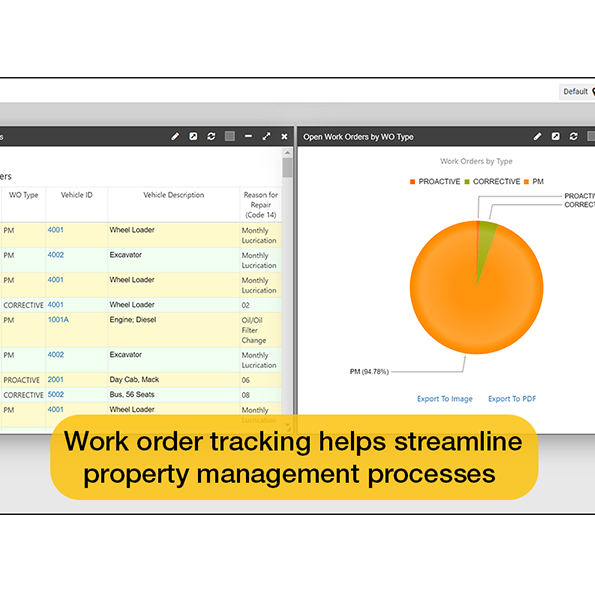Click the table's scrollbar up arrow
The width and height of the screenshot is (595, 595).
pyautogui.click(x=287, y=153)
